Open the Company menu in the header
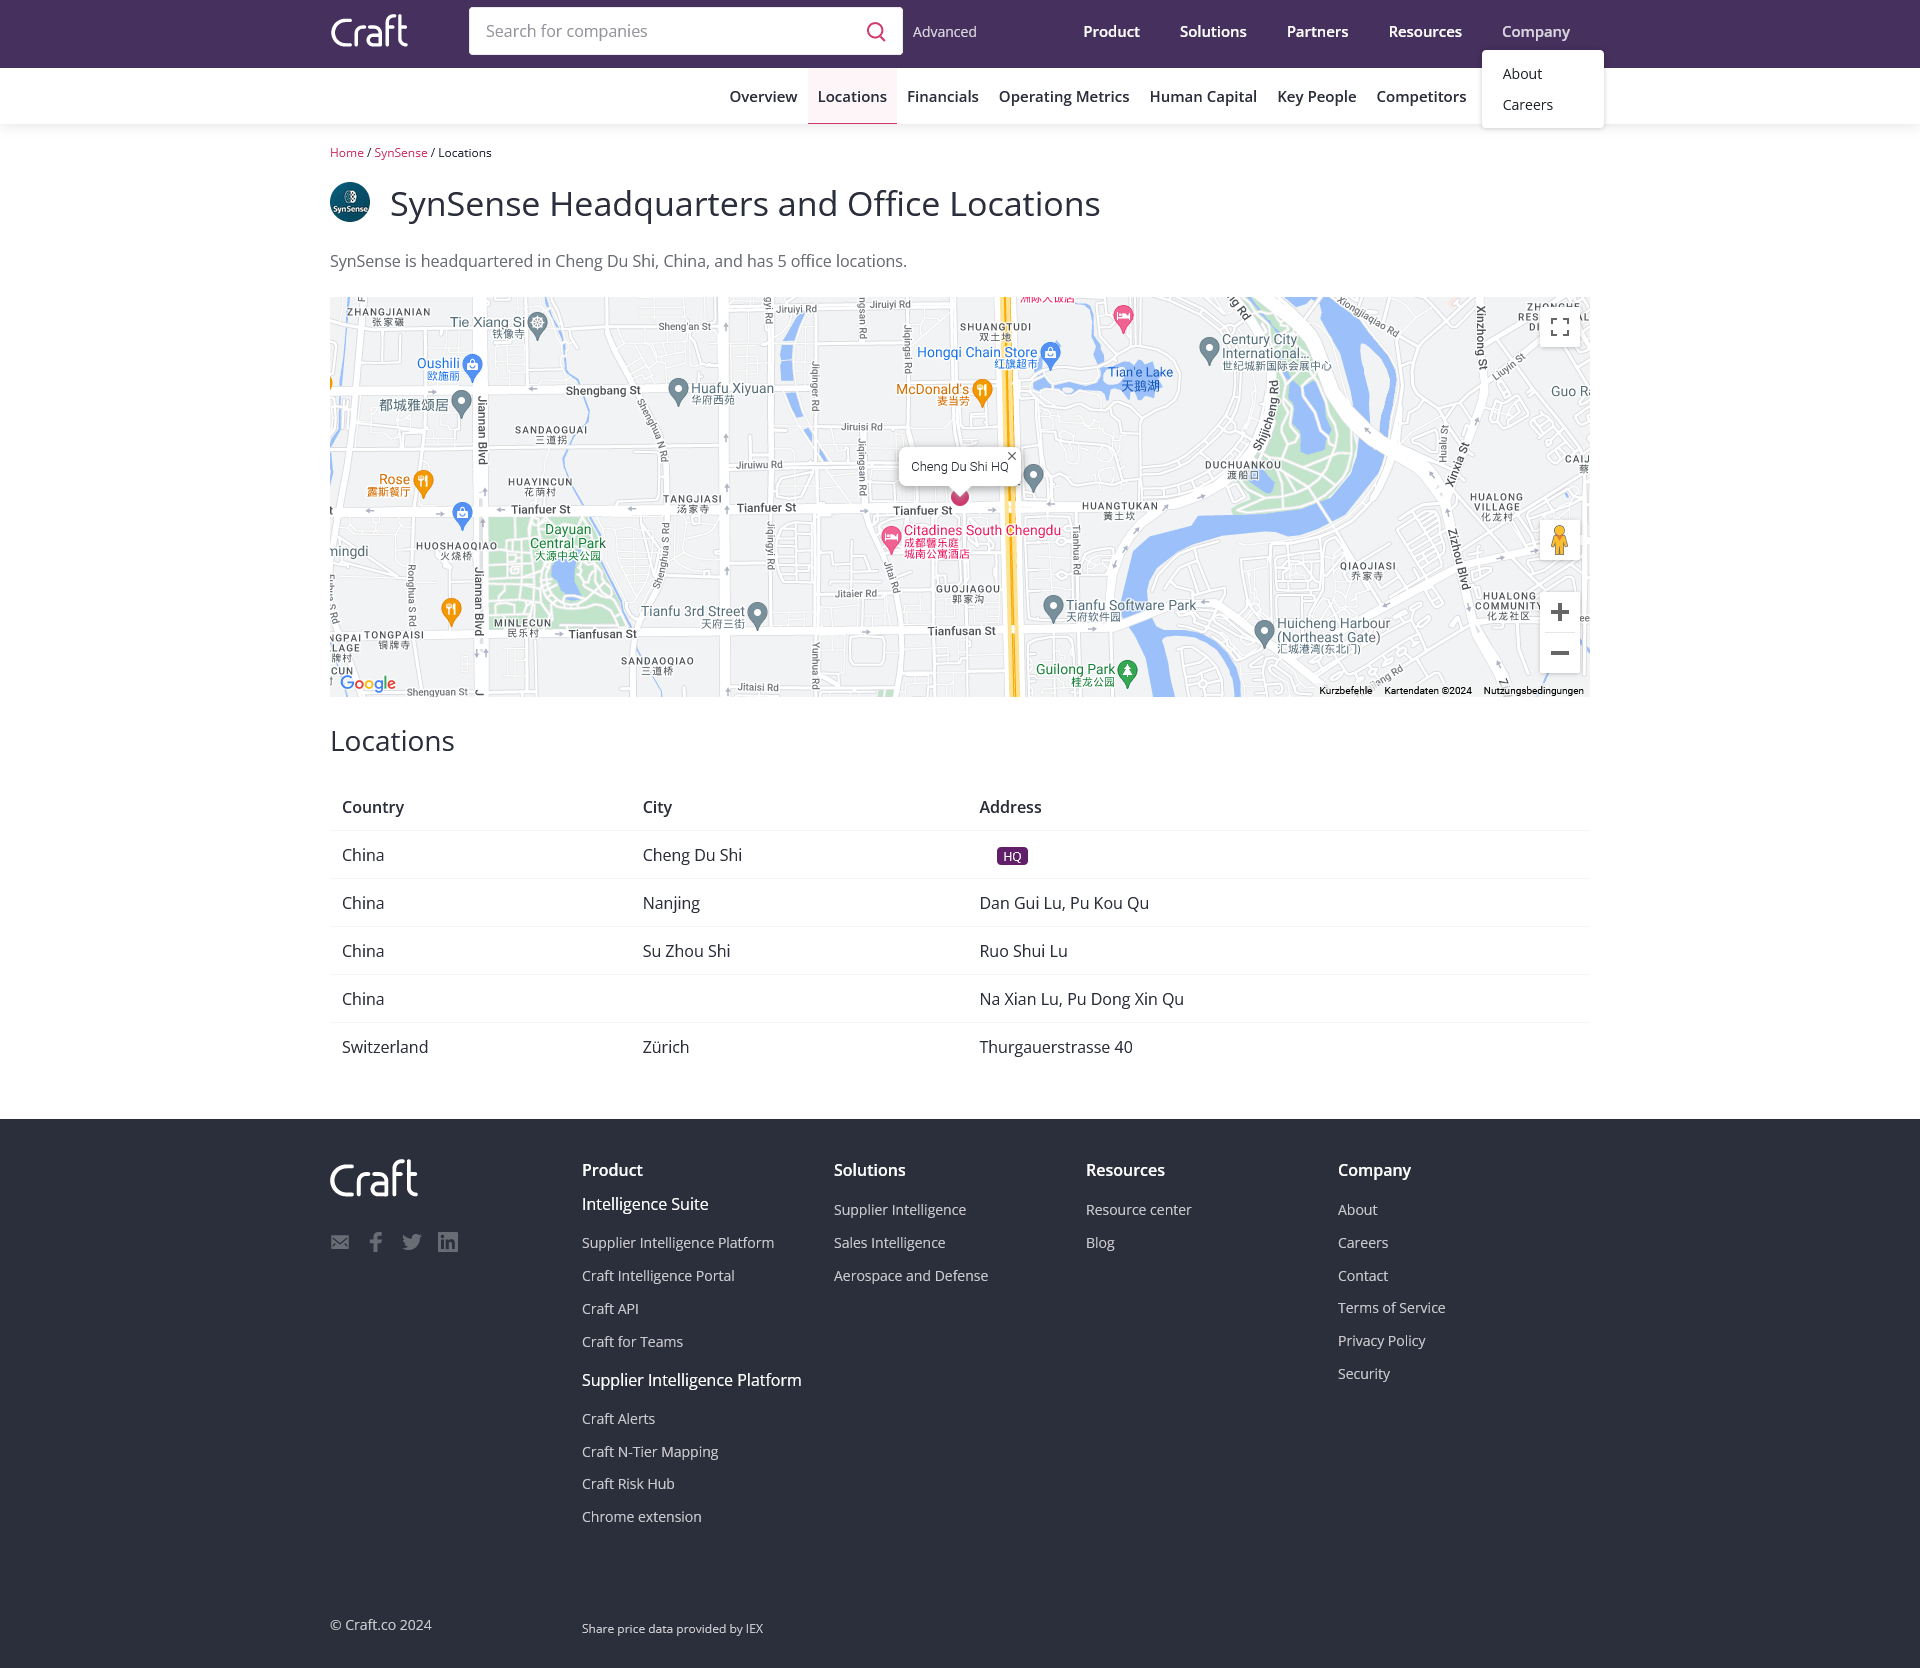Image resolution: width=1920 pixels, height=1668 pixels. click(x=1536, y=31)
